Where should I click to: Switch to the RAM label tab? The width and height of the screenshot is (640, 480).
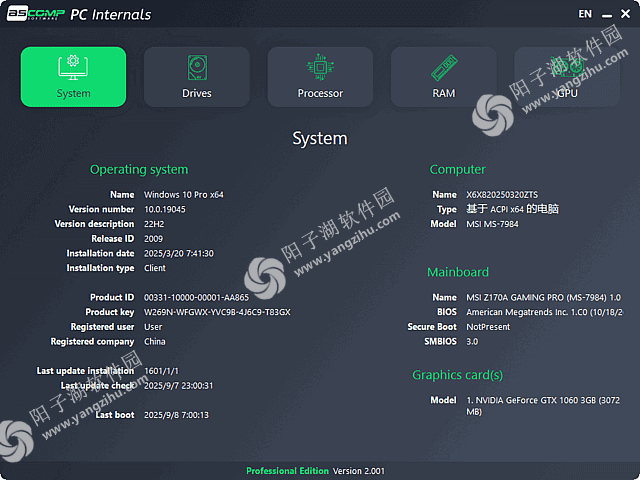[x=444, y=93]
